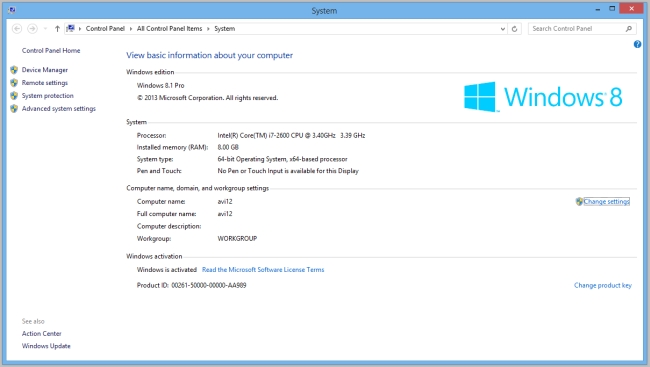
Task: Open Remote settings link
Action: click(45, 83)
